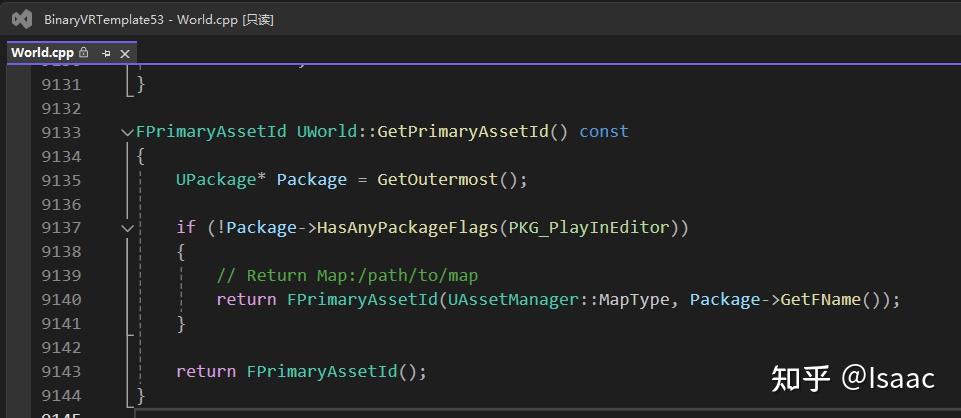Click the UPackage type on line 9135
The height and width of the screenshot is (418, 961).
(x=216, y=180)
